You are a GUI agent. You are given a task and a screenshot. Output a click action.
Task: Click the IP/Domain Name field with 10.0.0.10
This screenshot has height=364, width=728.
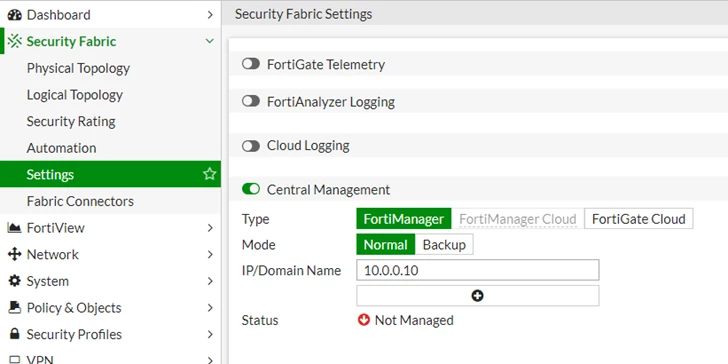[x=478, y=270]
